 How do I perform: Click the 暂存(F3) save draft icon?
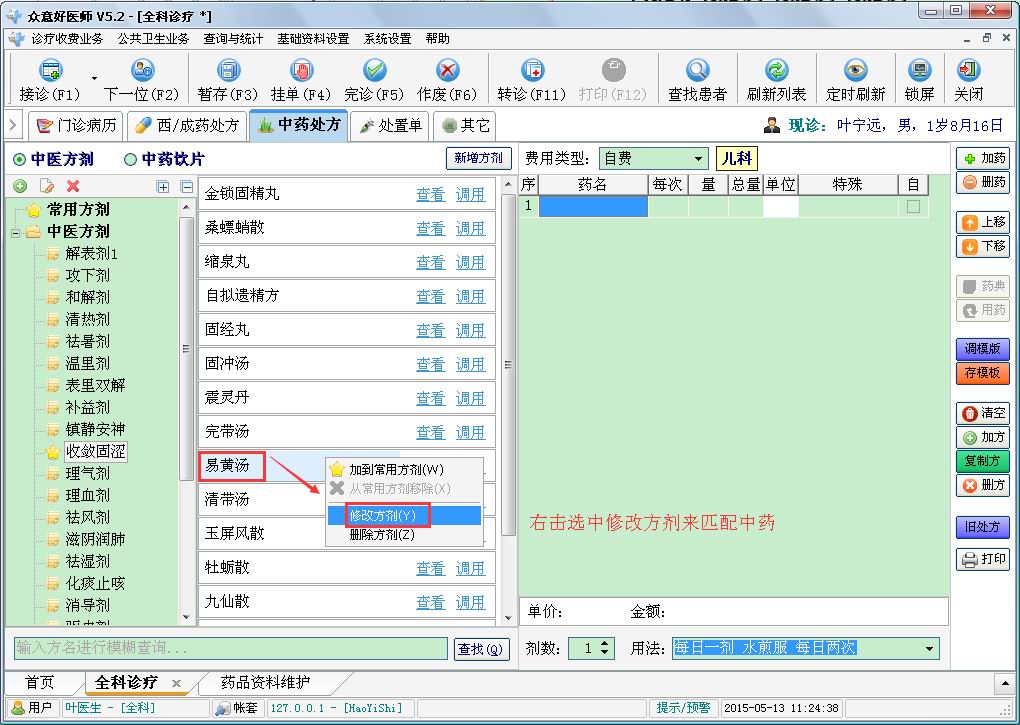pos(228,70)
